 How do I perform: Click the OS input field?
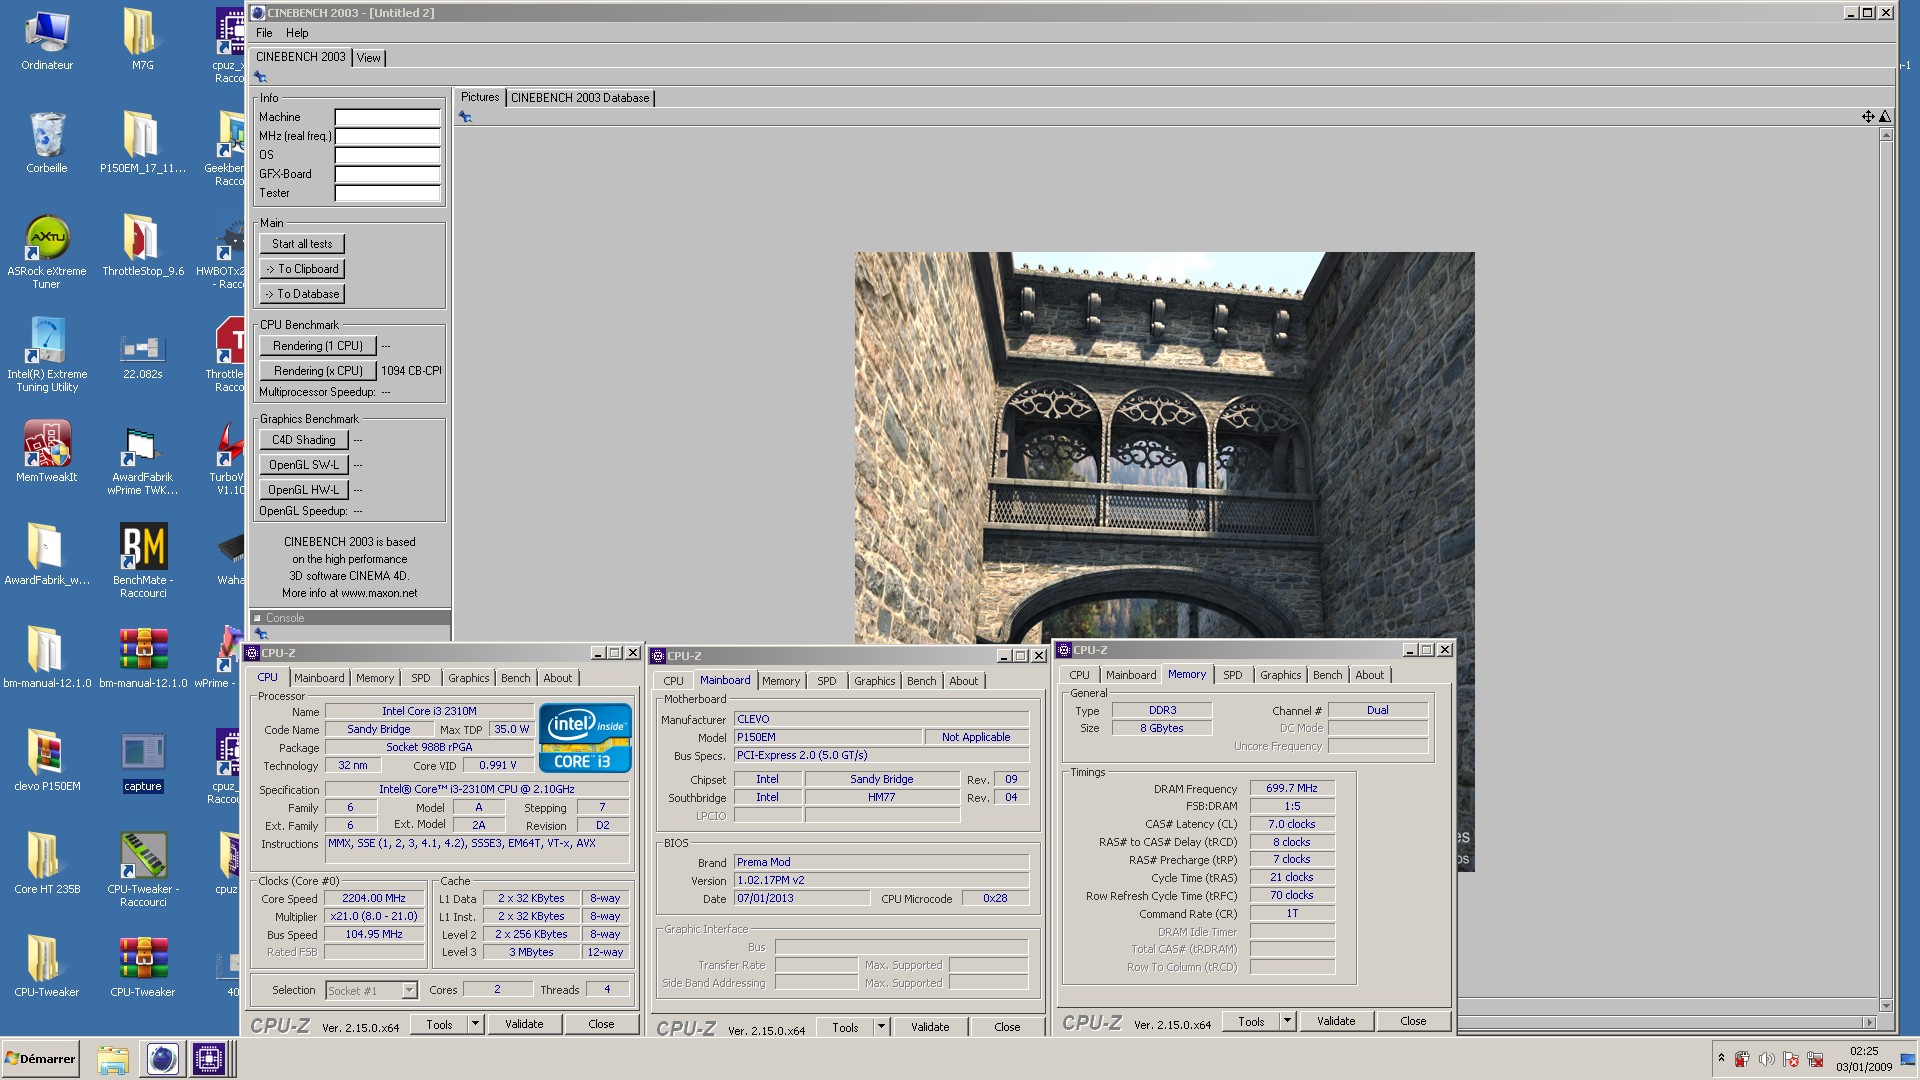(387, 155)
